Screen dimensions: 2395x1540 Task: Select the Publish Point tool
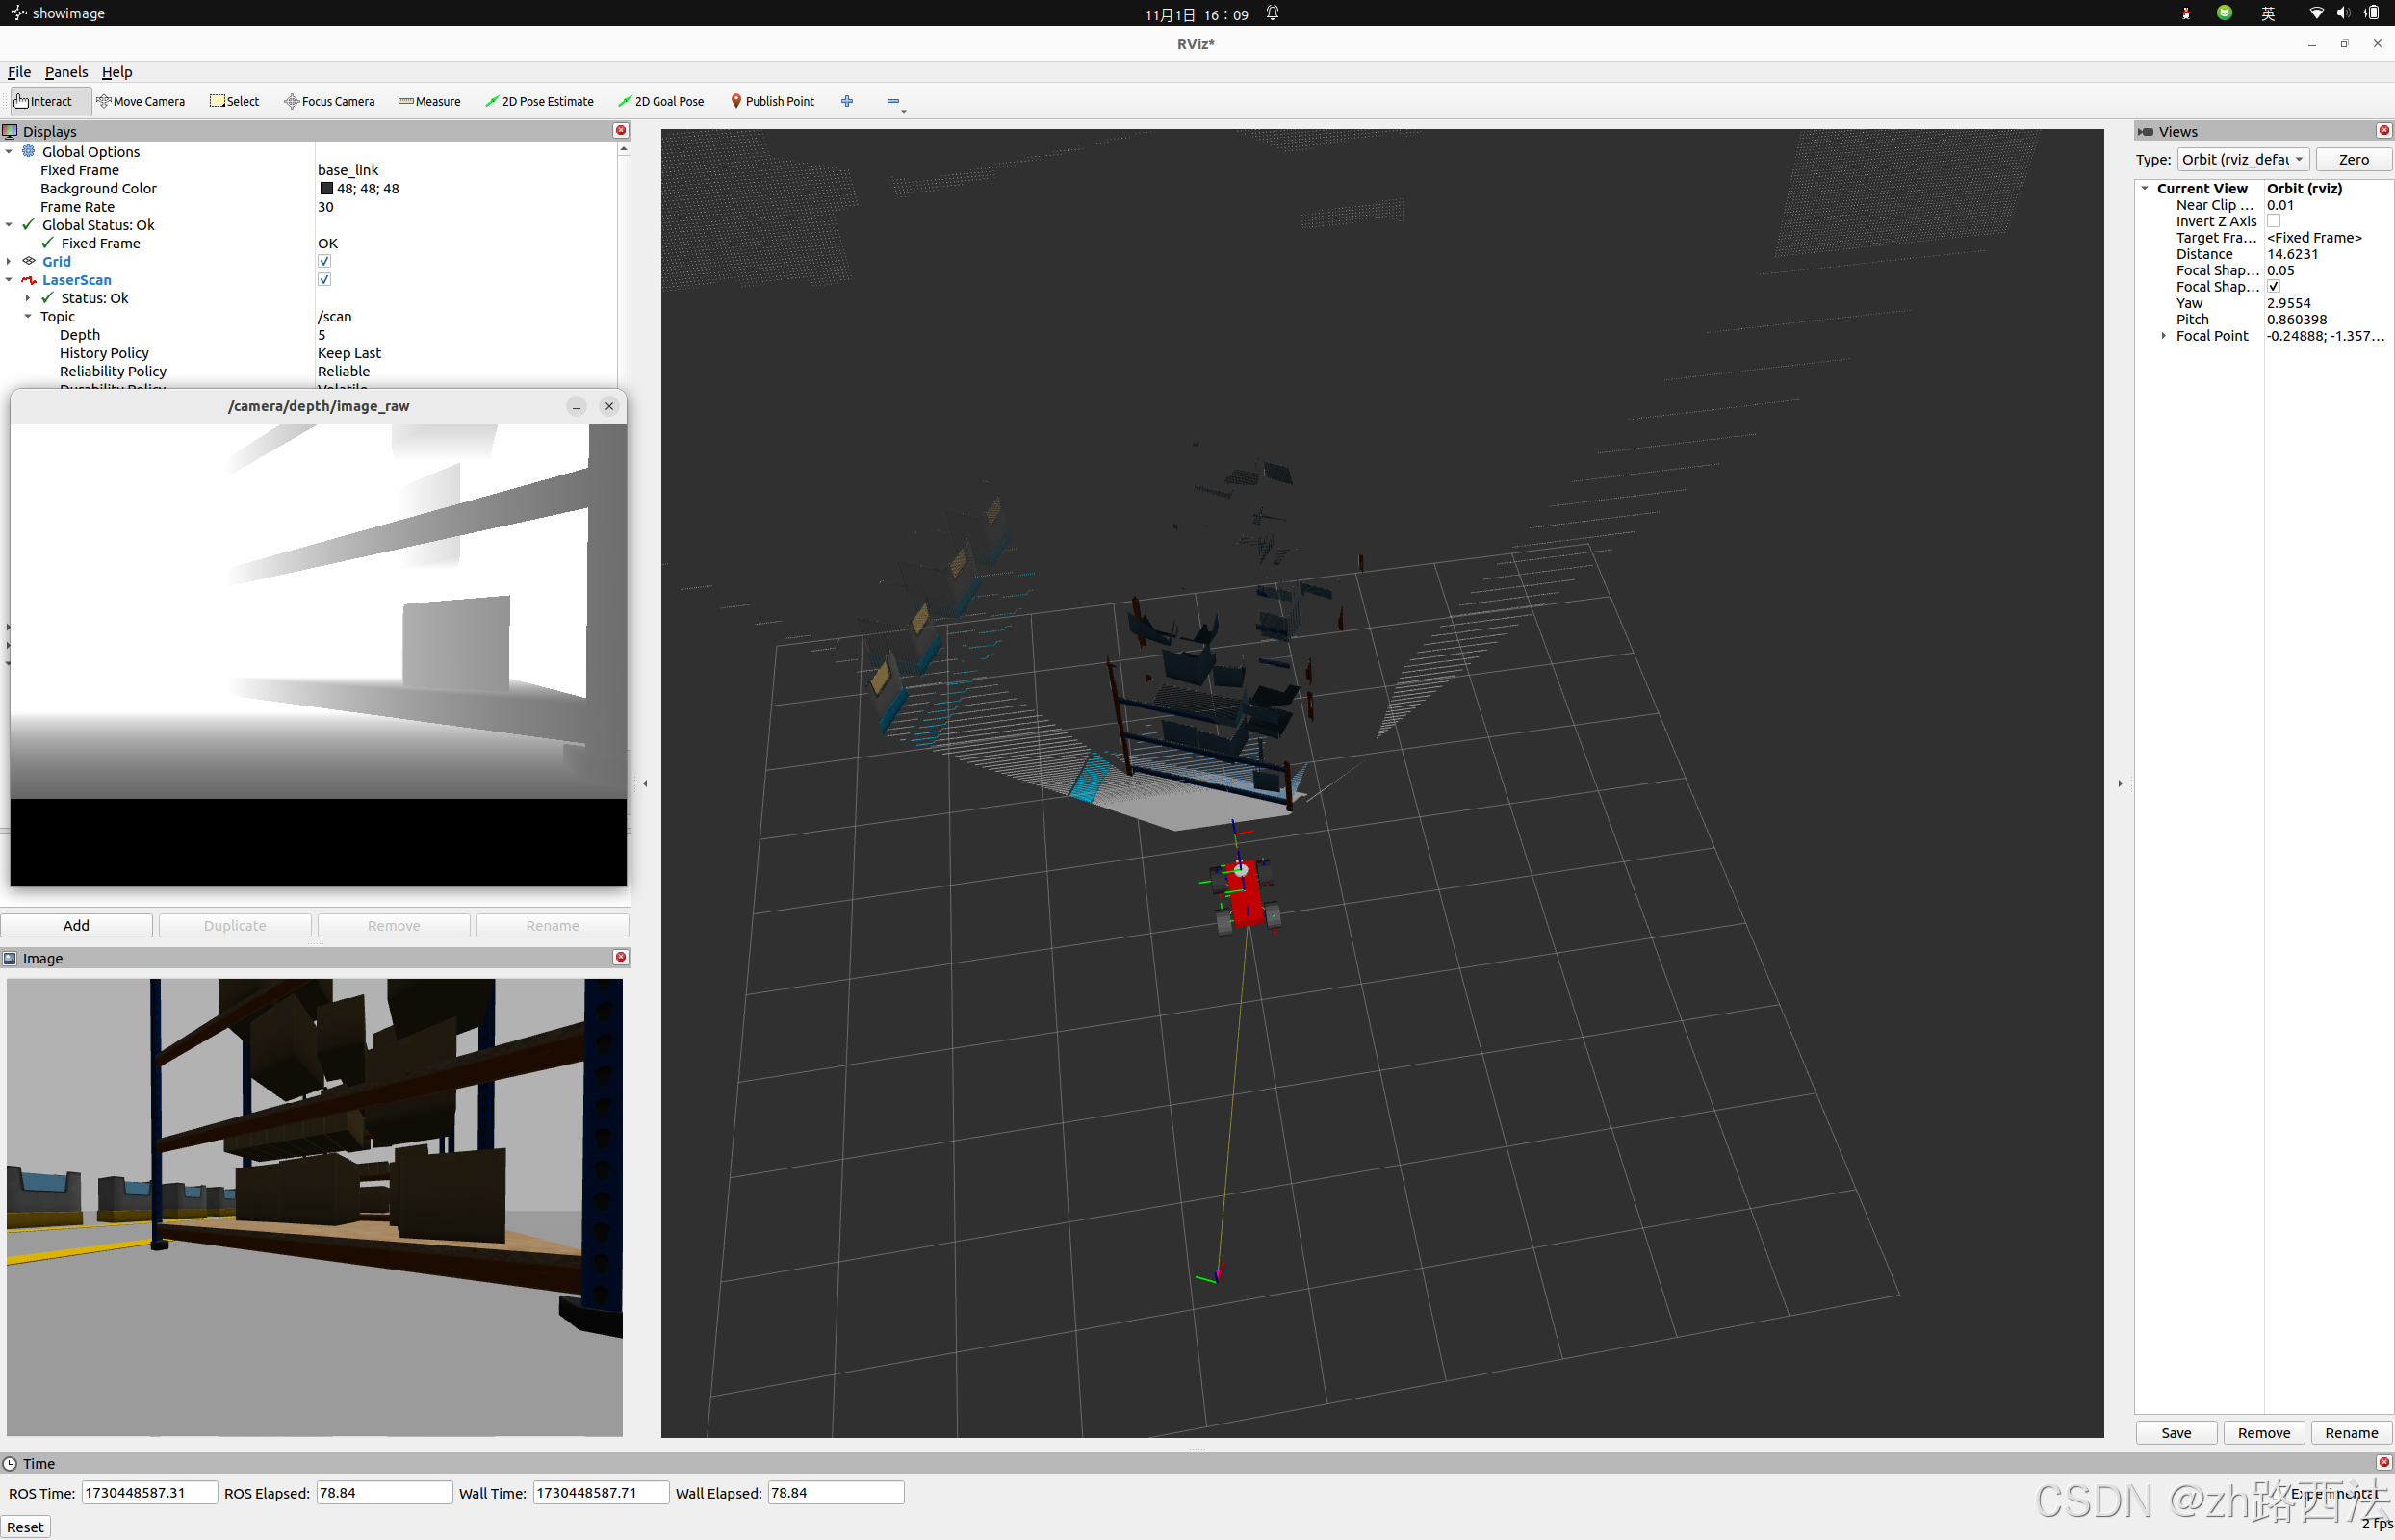click(x=772, y=101)
